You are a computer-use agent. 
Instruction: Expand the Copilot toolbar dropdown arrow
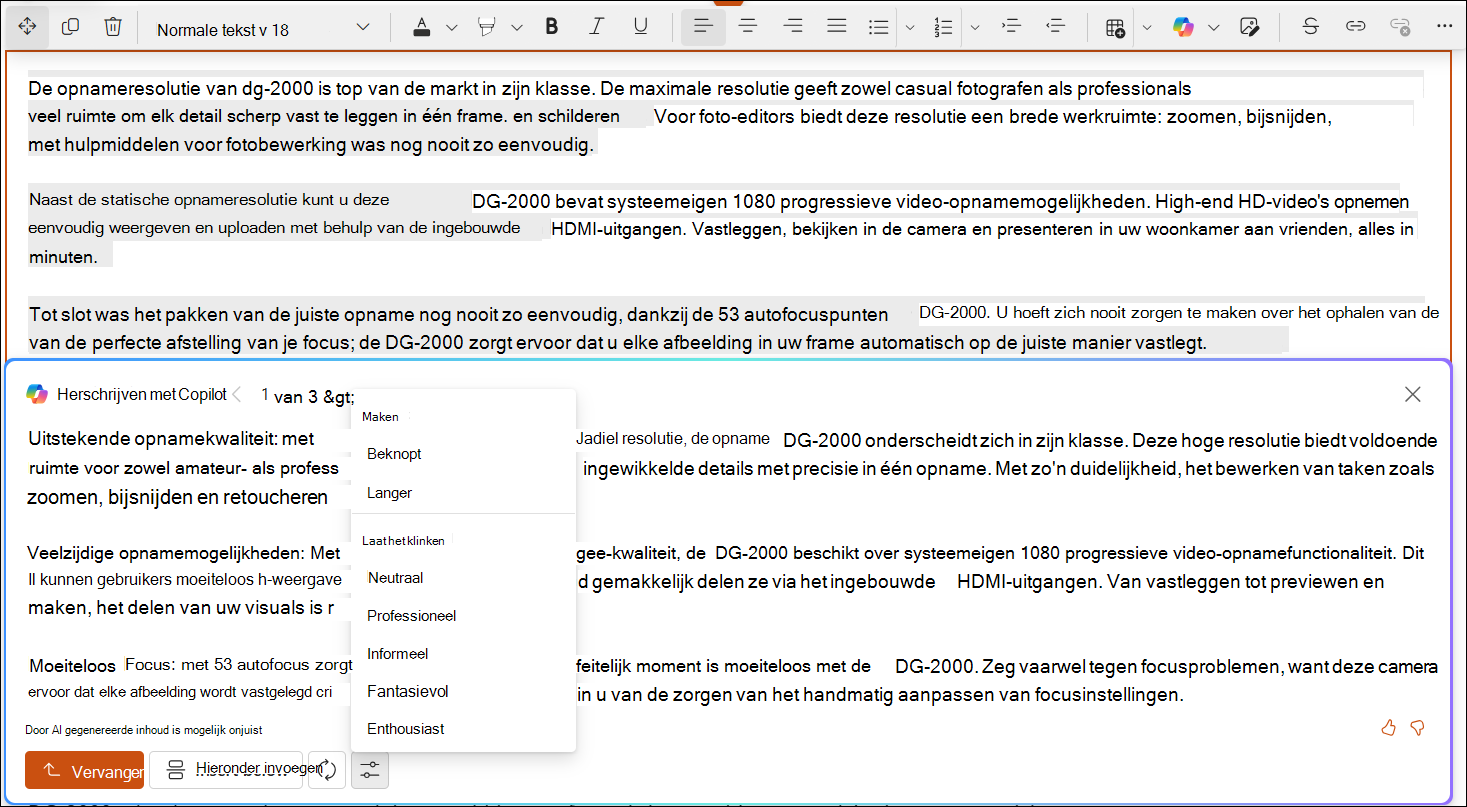pyautogui.click(x=1214, y=28)
